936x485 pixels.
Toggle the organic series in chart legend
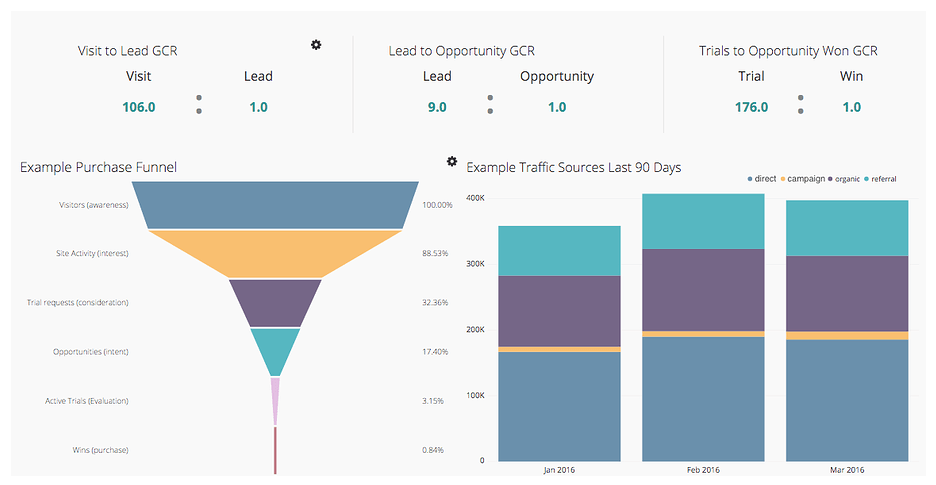844,179
